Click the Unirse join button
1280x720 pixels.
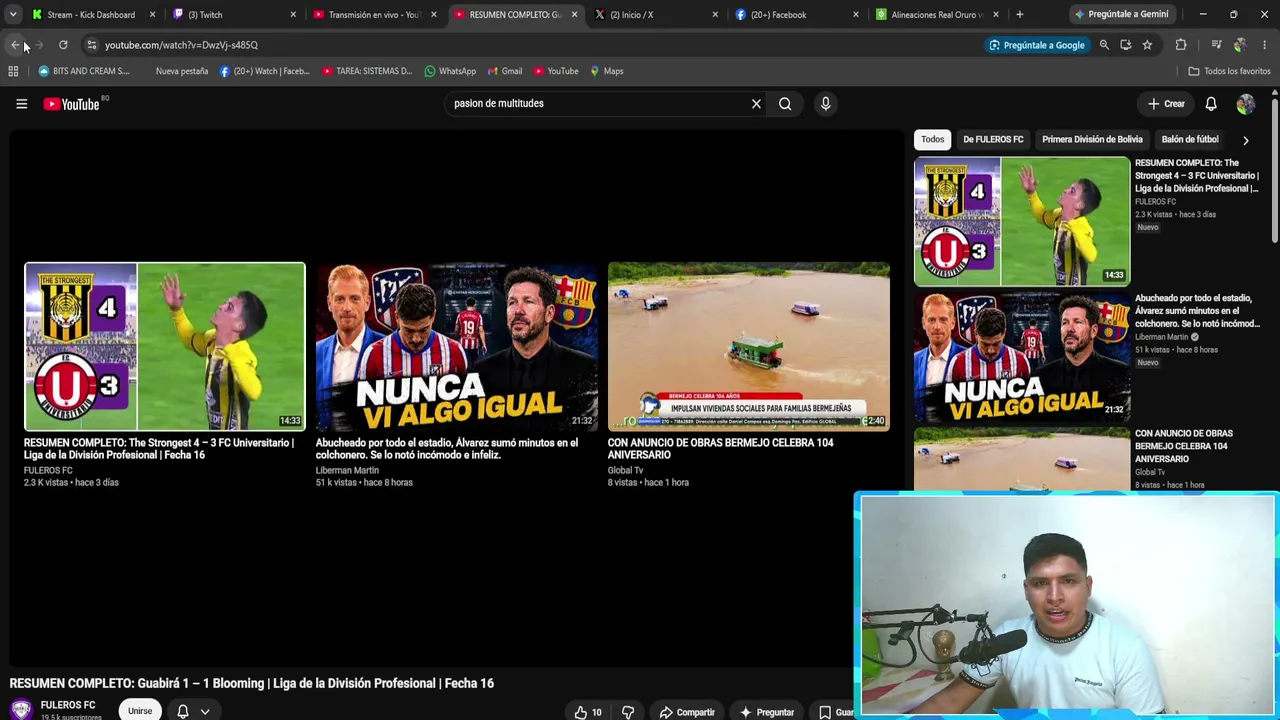click(x=140, y=711)
